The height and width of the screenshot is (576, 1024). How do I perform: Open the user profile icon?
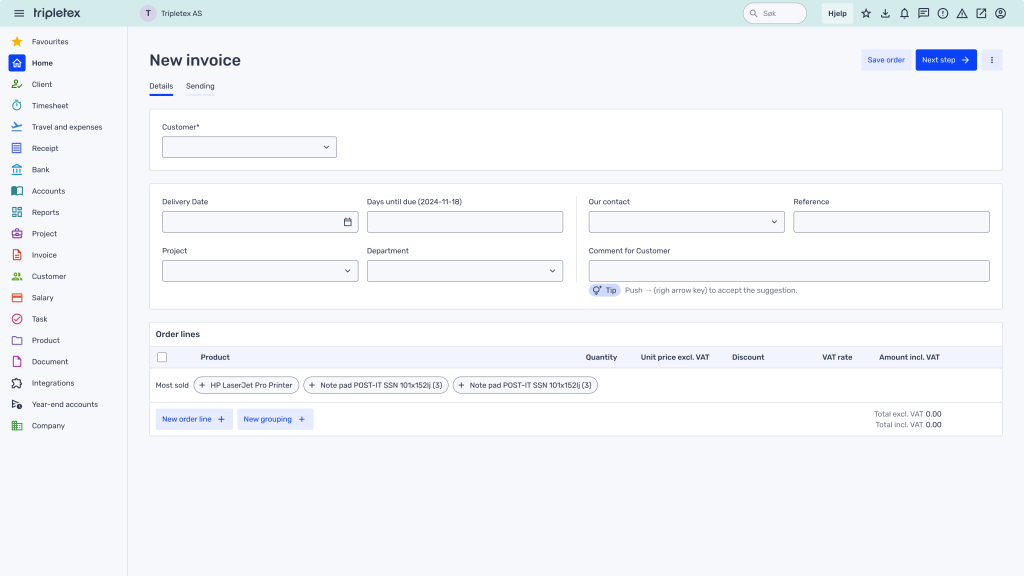click(1000, 13)
